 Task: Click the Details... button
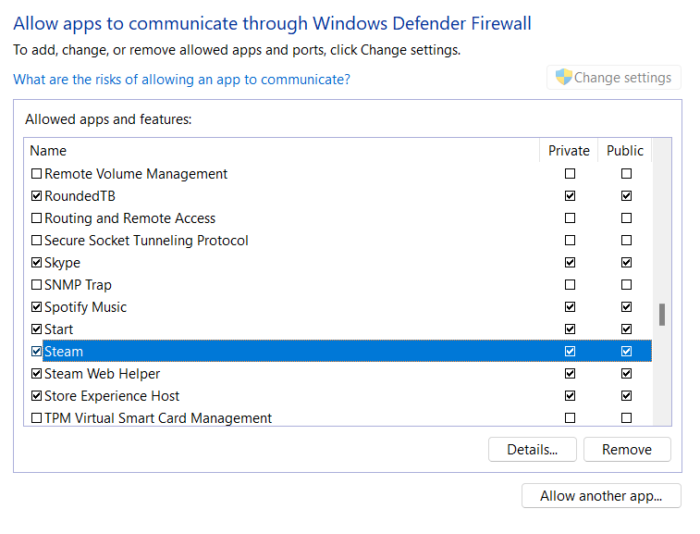(x=532, y=450)
